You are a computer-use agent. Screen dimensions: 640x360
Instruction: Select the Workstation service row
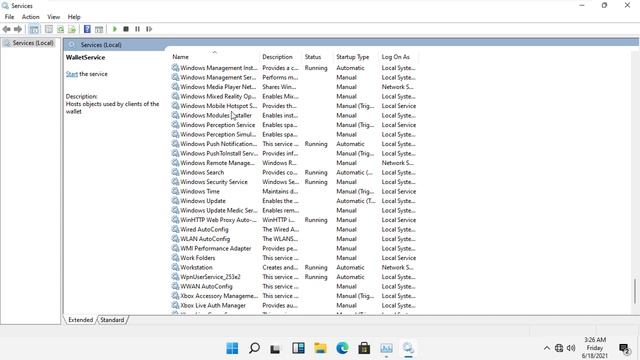tap(294, 267)
